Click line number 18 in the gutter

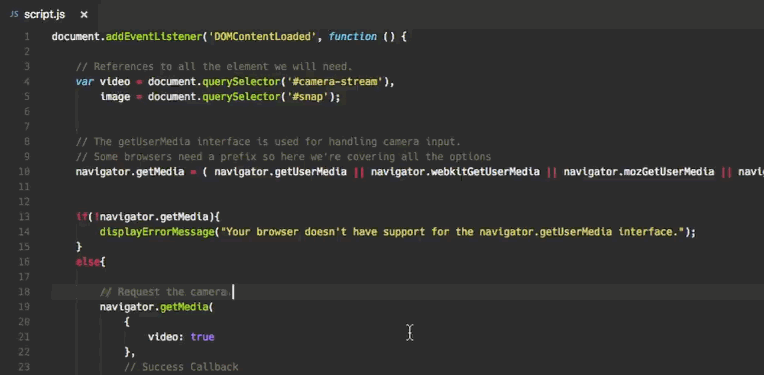pos(25,292)
